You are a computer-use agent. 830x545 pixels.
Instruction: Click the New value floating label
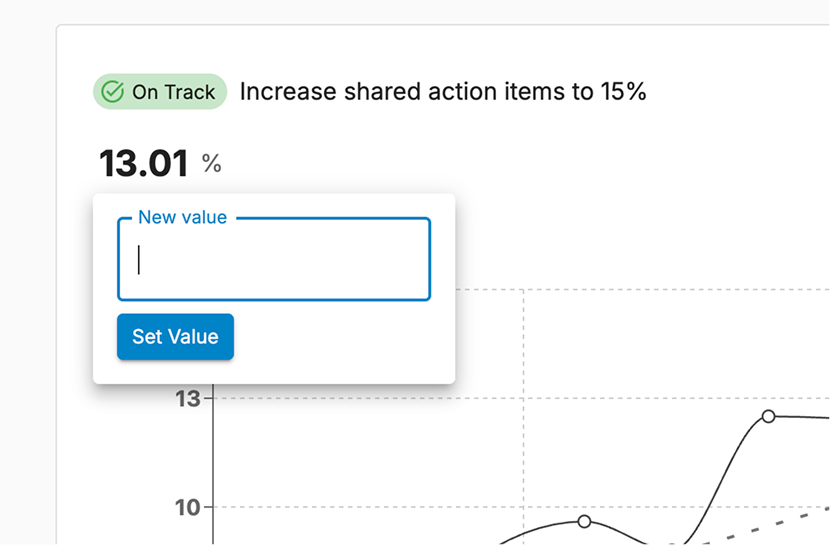coord(182,217)
